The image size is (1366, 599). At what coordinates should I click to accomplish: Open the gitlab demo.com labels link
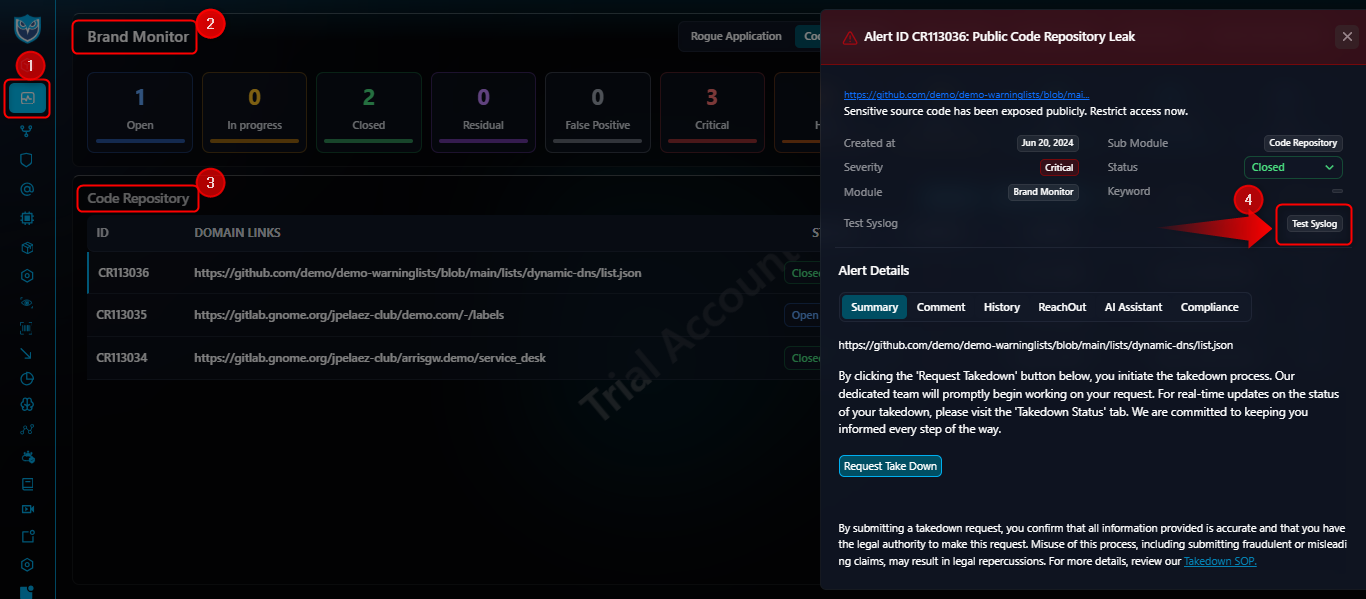tap(349, 315)
